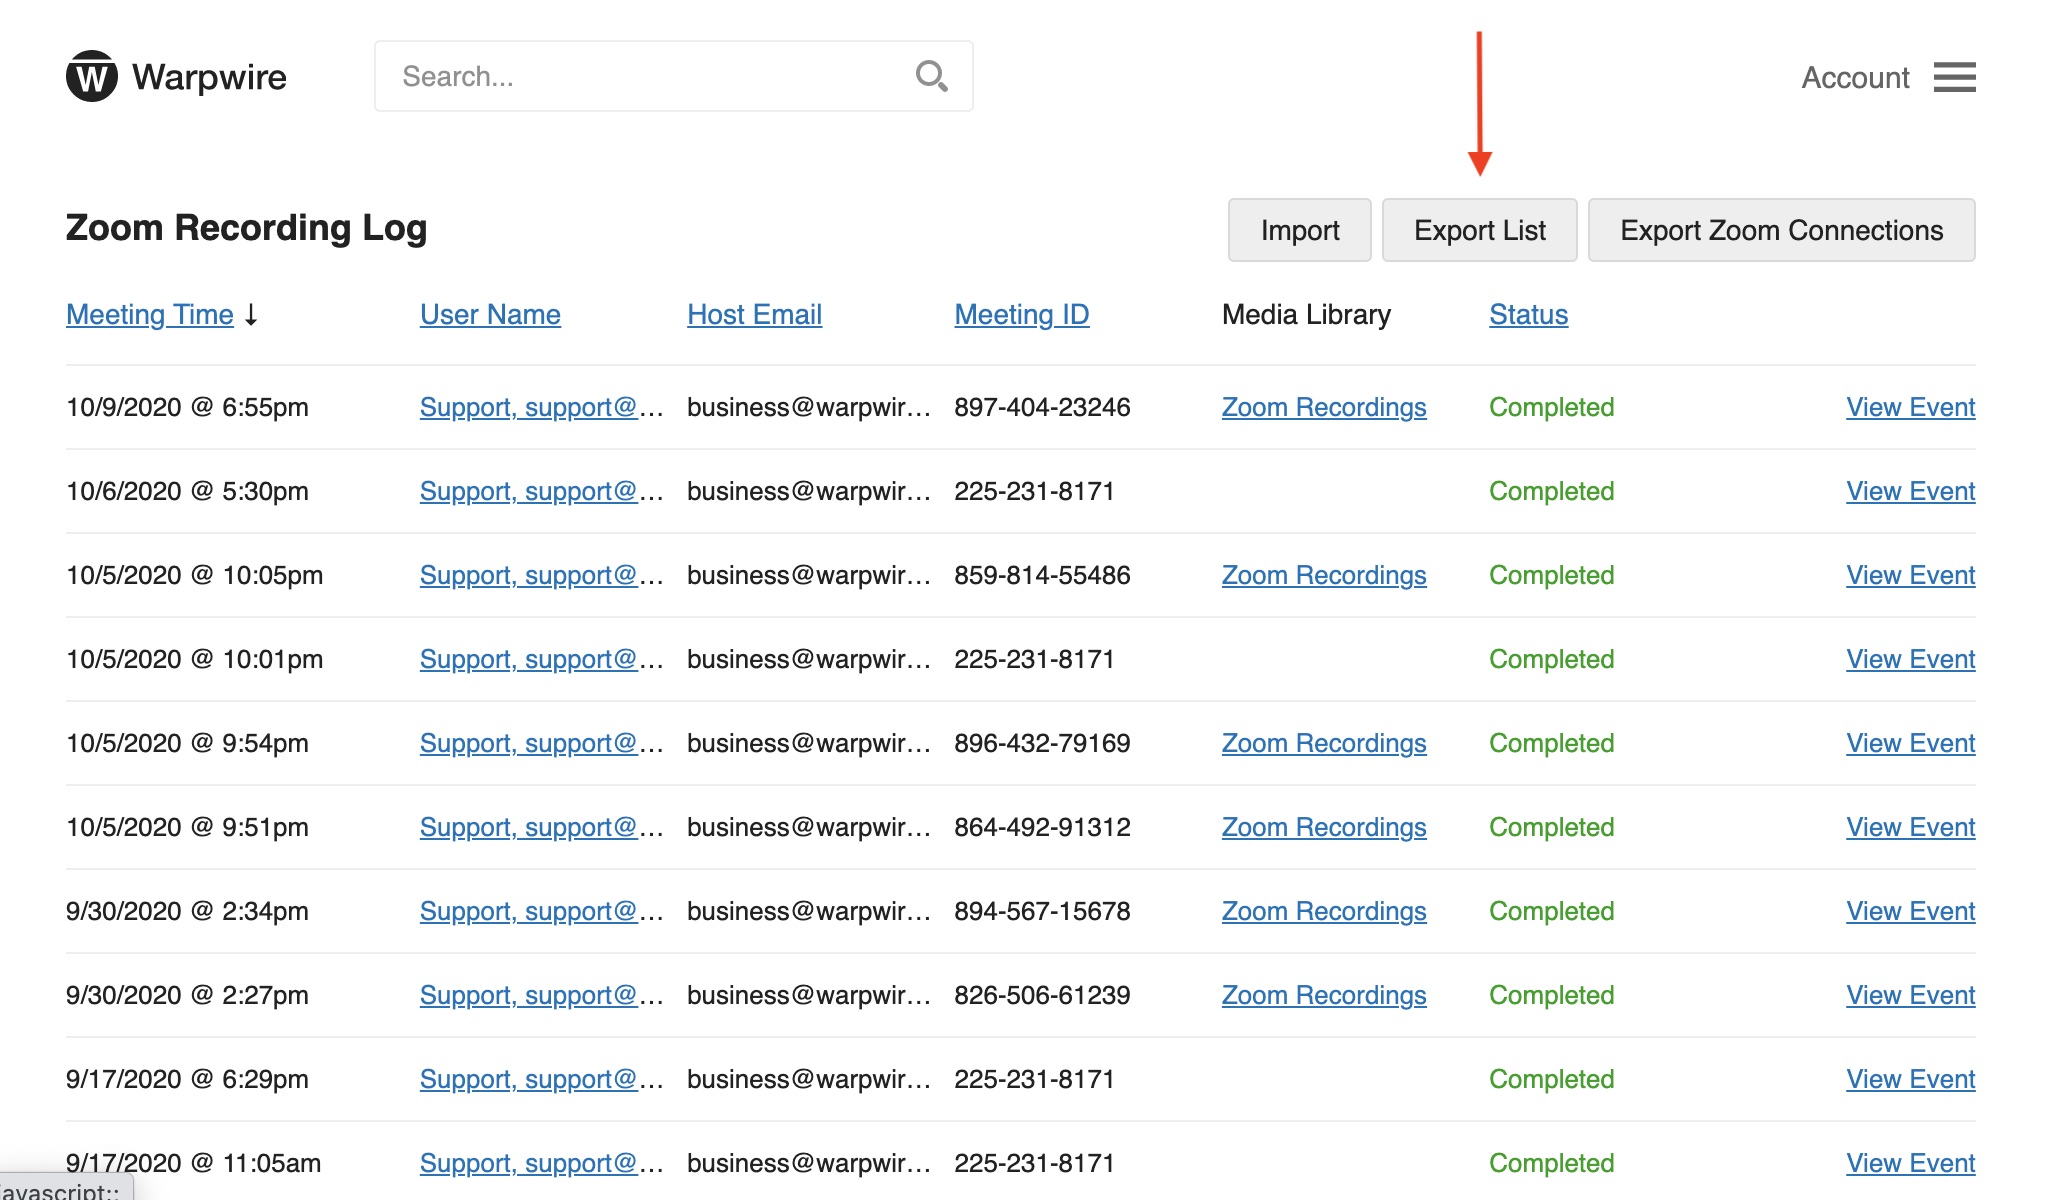Click the search magnifying glass icon
2048x1200 pixels.
[x=931, y=75]
